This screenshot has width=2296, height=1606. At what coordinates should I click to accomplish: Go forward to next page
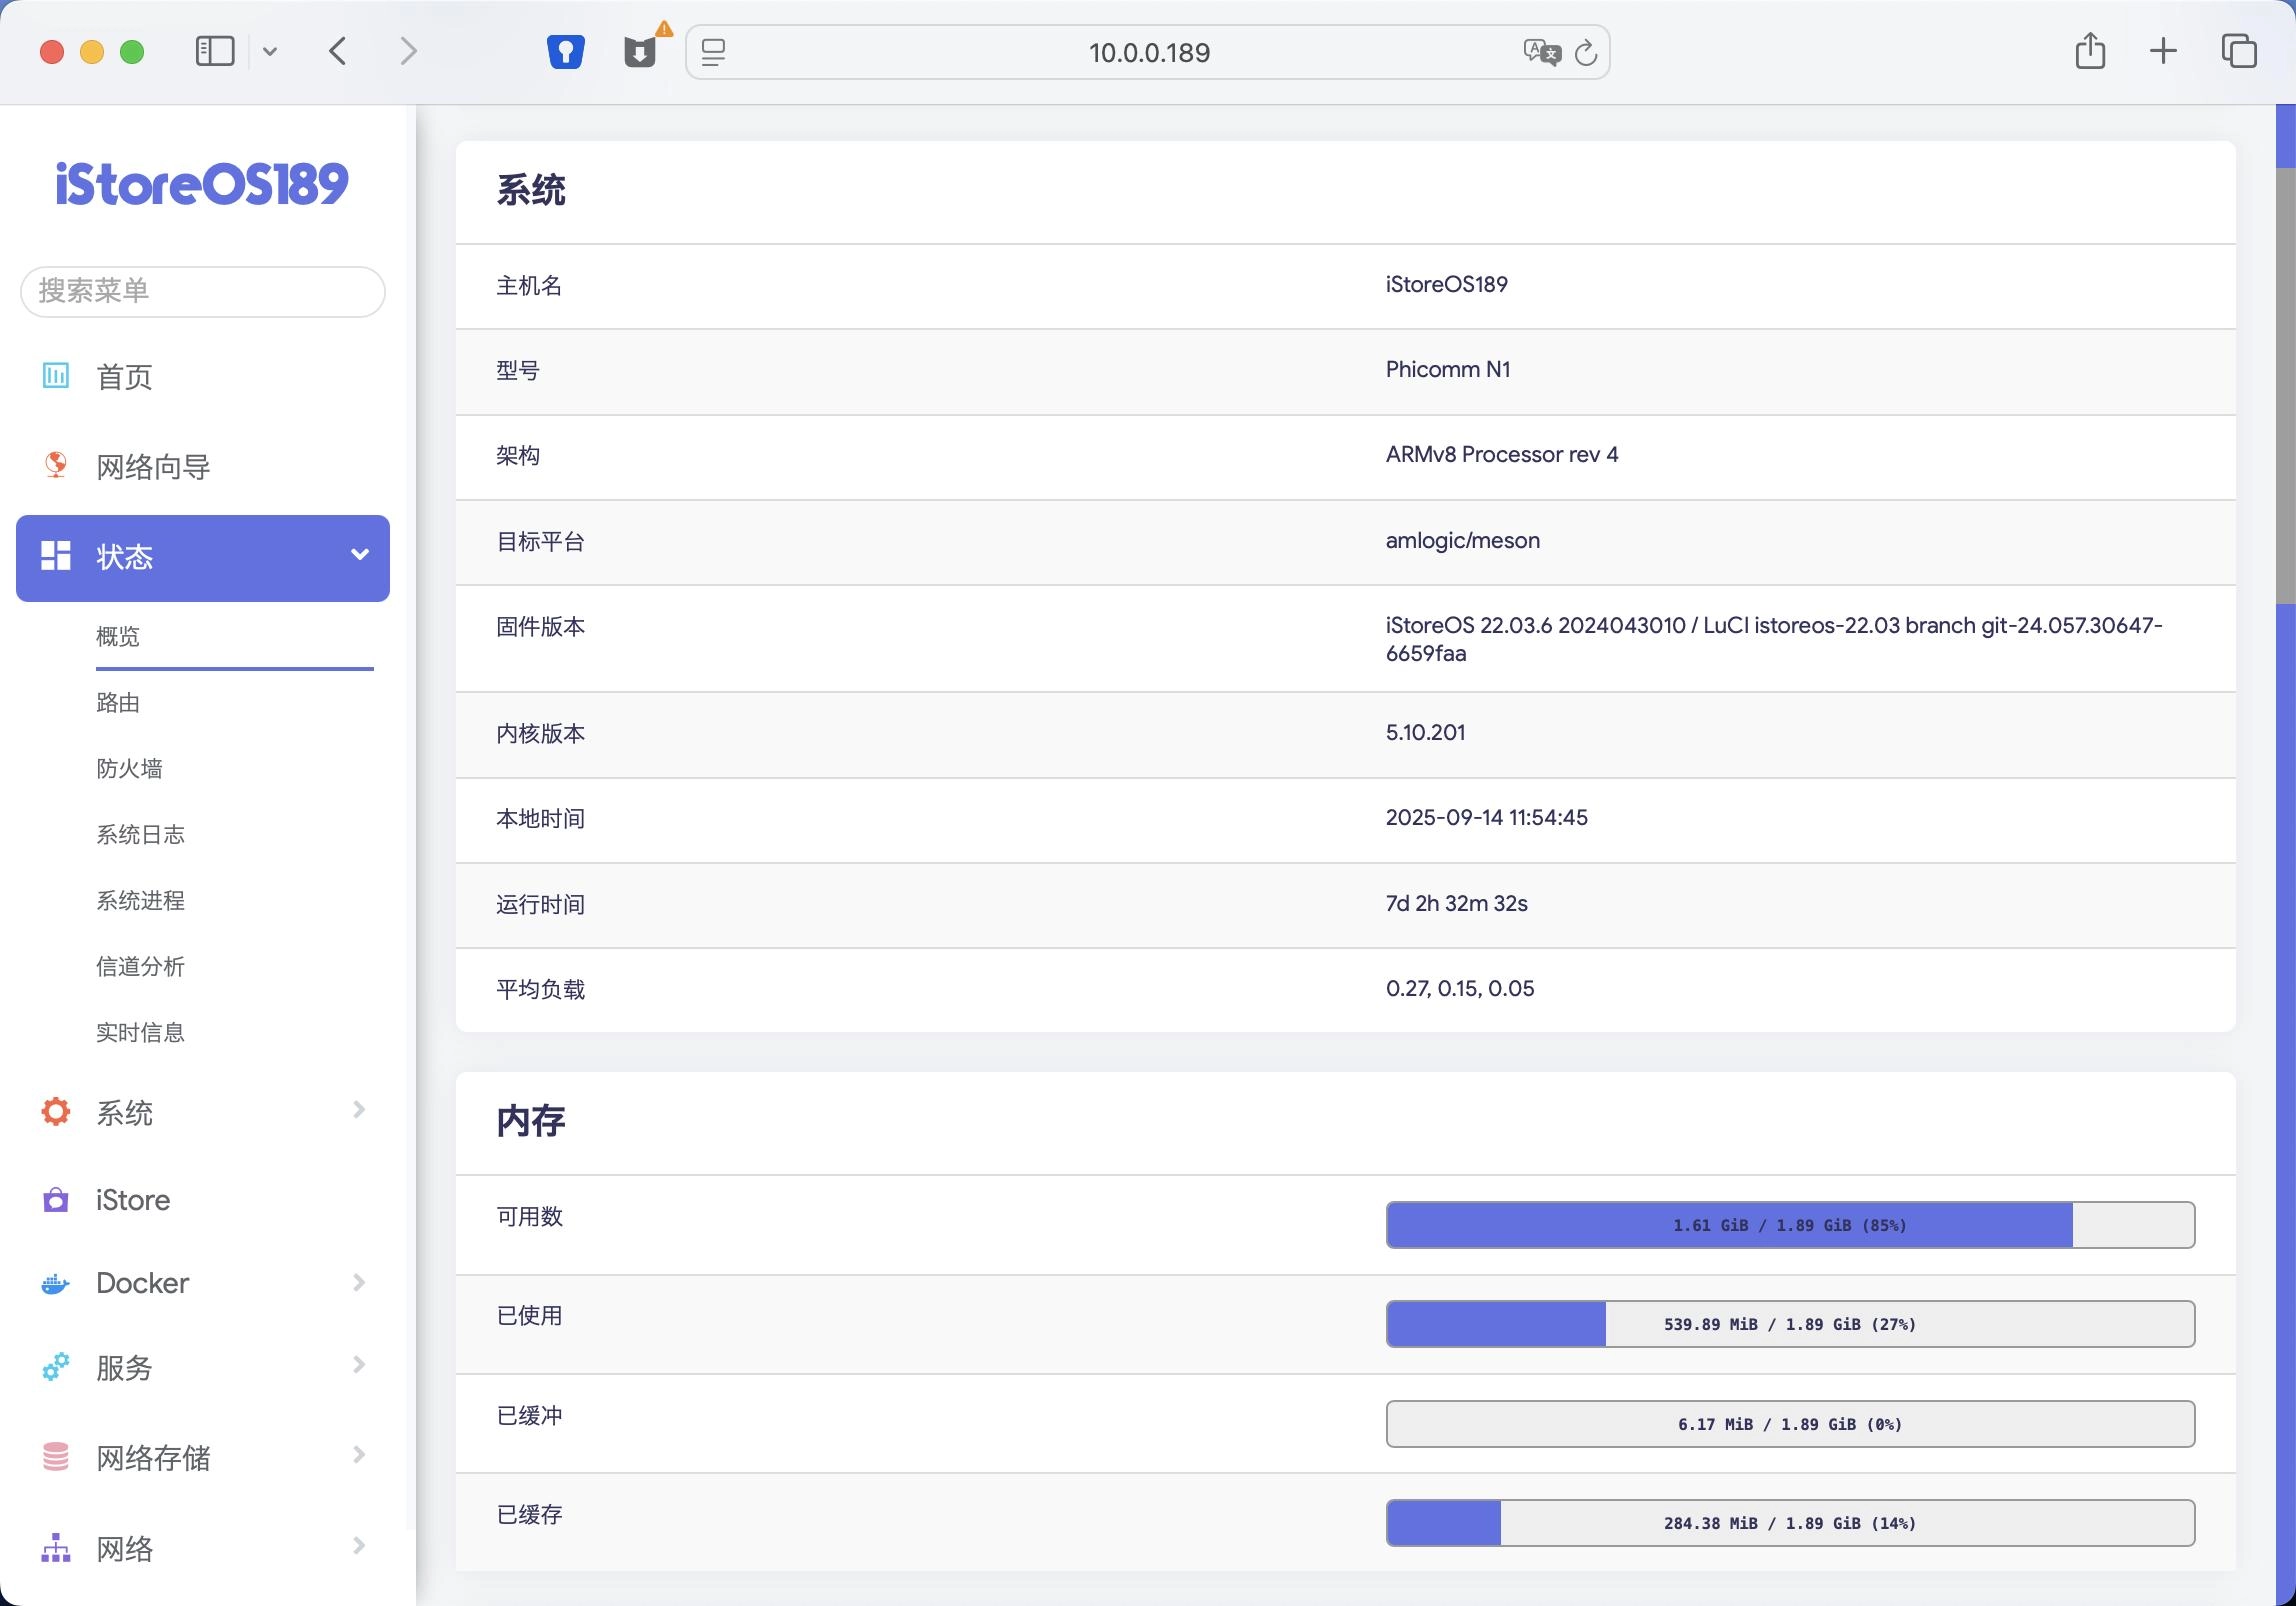408,51
